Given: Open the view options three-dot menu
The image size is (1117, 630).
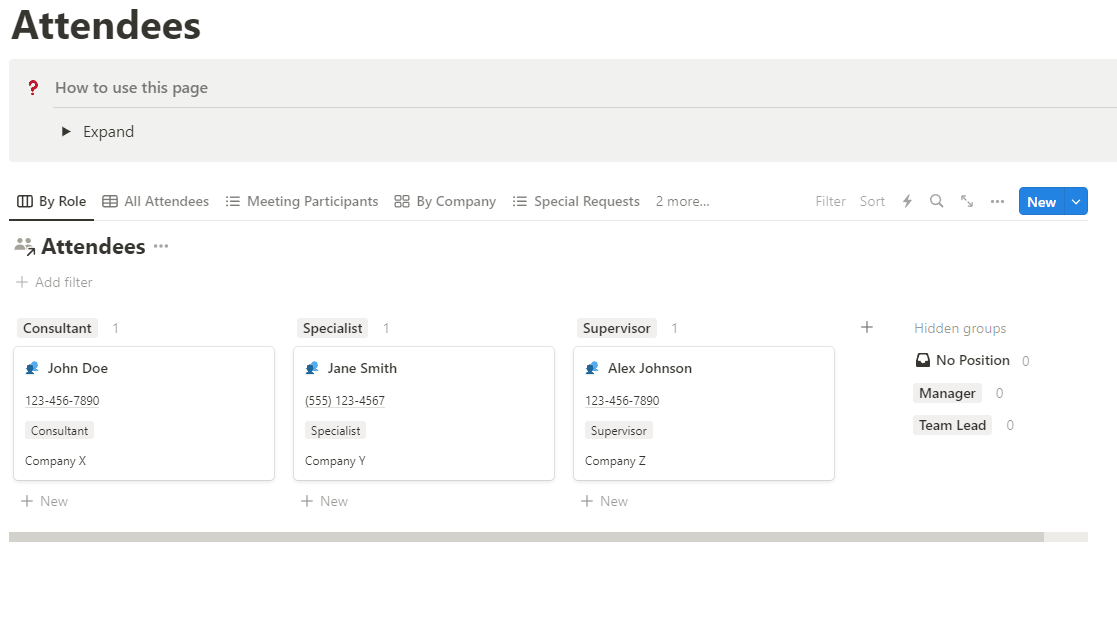Looking at the screenshot, I should point(997,201).
